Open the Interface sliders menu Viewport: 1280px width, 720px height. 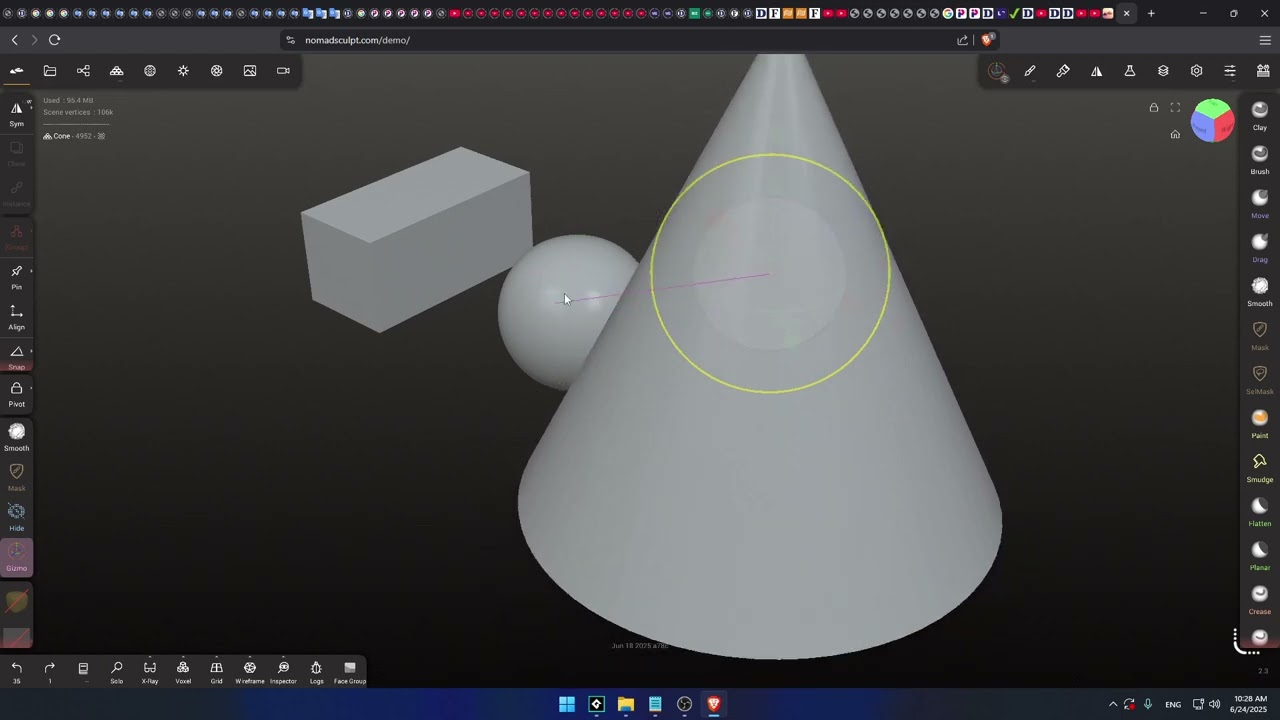pos(1230,71)
